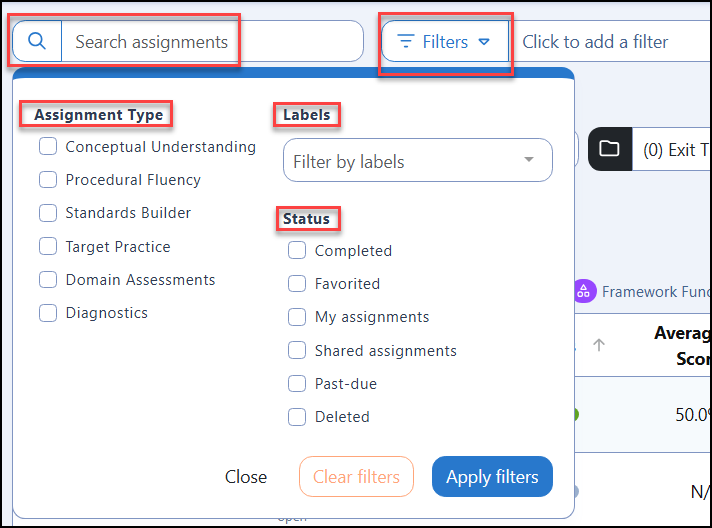Image resolution: width=712 pixels, height=528 pixels.
Task: Click the Apply filters button
Action: click(x=492, y=477)
